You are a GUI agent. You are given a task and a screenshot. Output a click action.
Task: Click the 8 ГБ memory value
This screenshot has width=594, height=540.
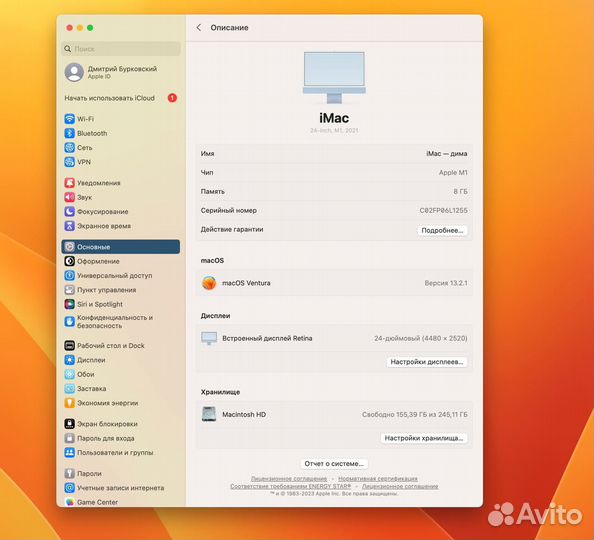[x=460, y=191]
